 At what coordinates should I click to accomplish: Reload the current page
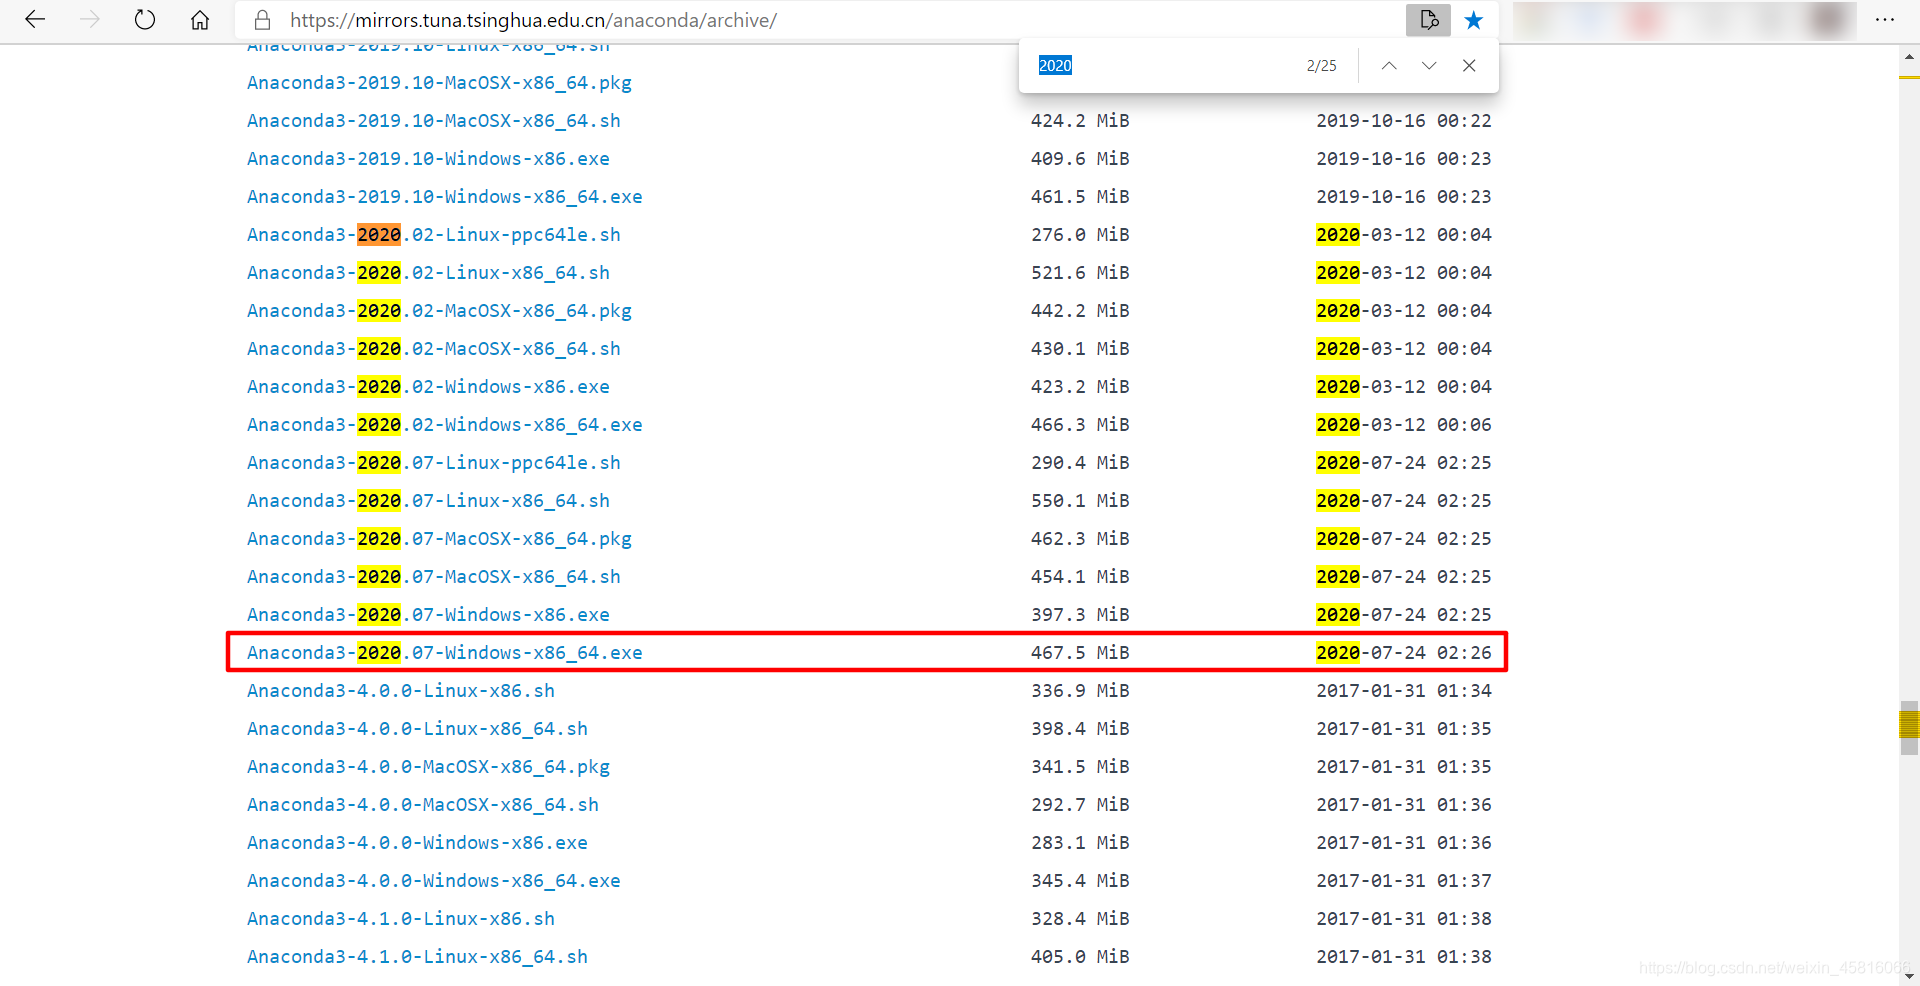click(145, 20)
